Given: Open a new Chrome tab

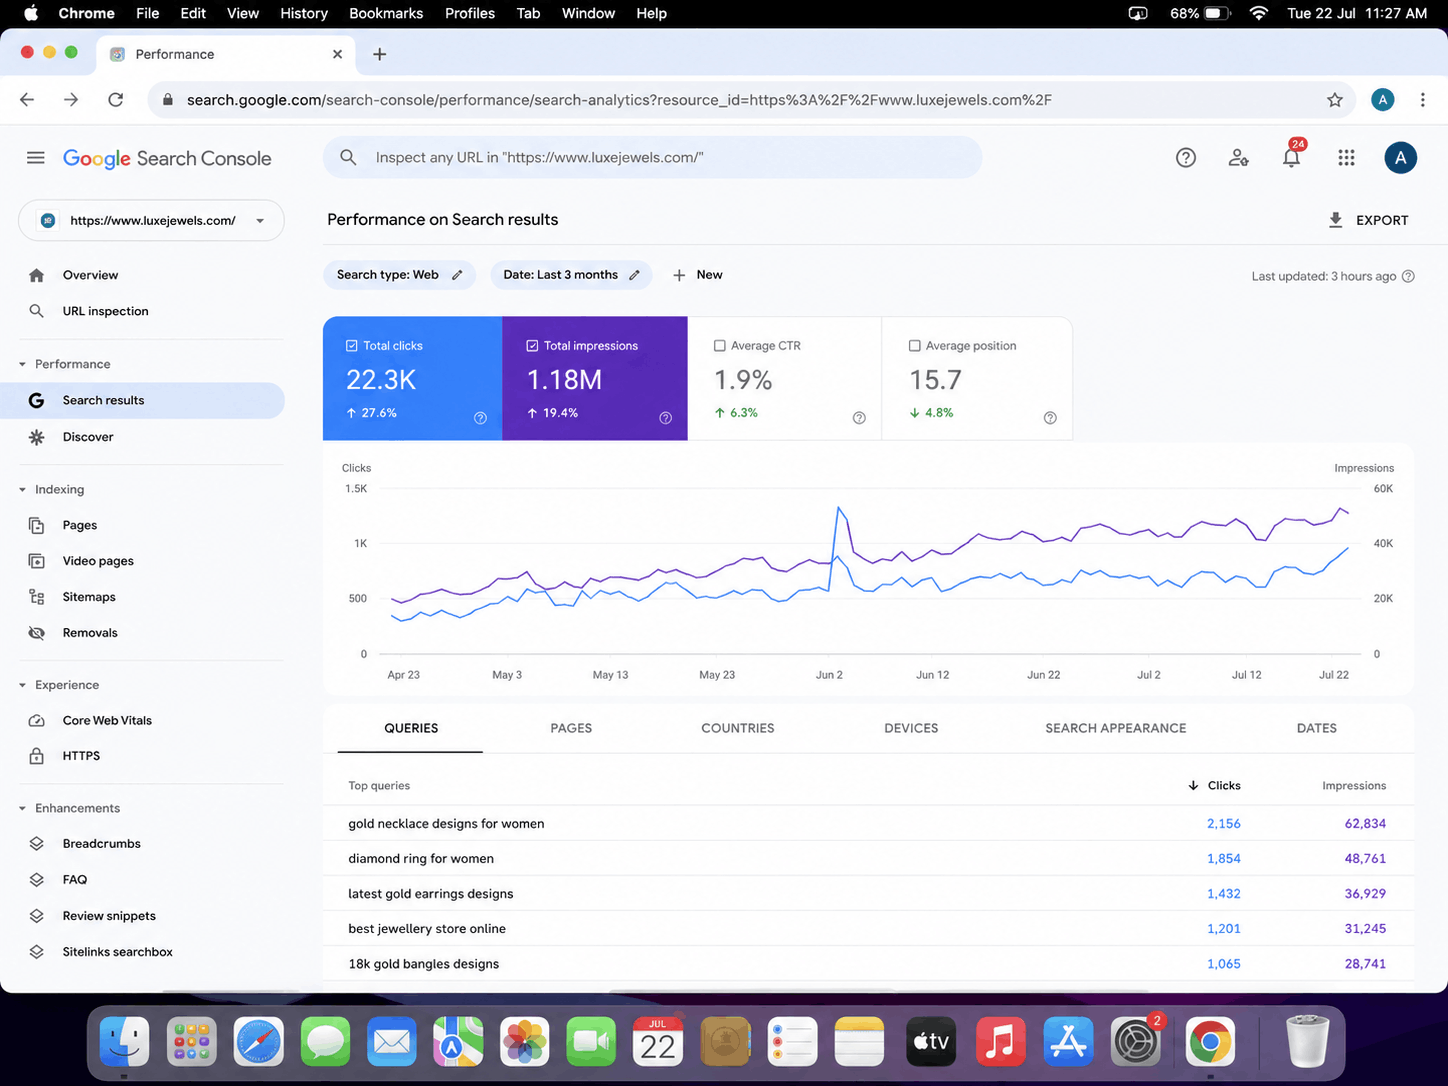Looking at the screenshot, I should (379, 54).
